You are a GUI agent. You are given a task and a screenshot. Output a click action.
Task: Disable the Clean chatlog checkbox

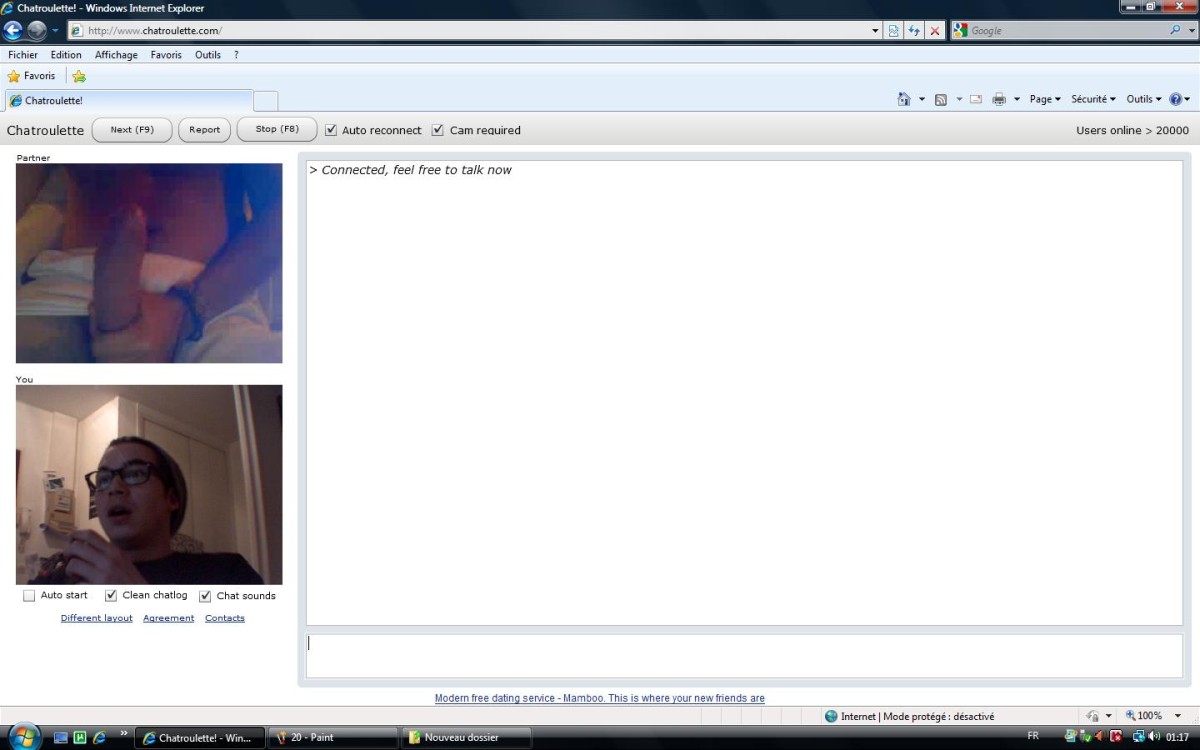coord(111,596)
